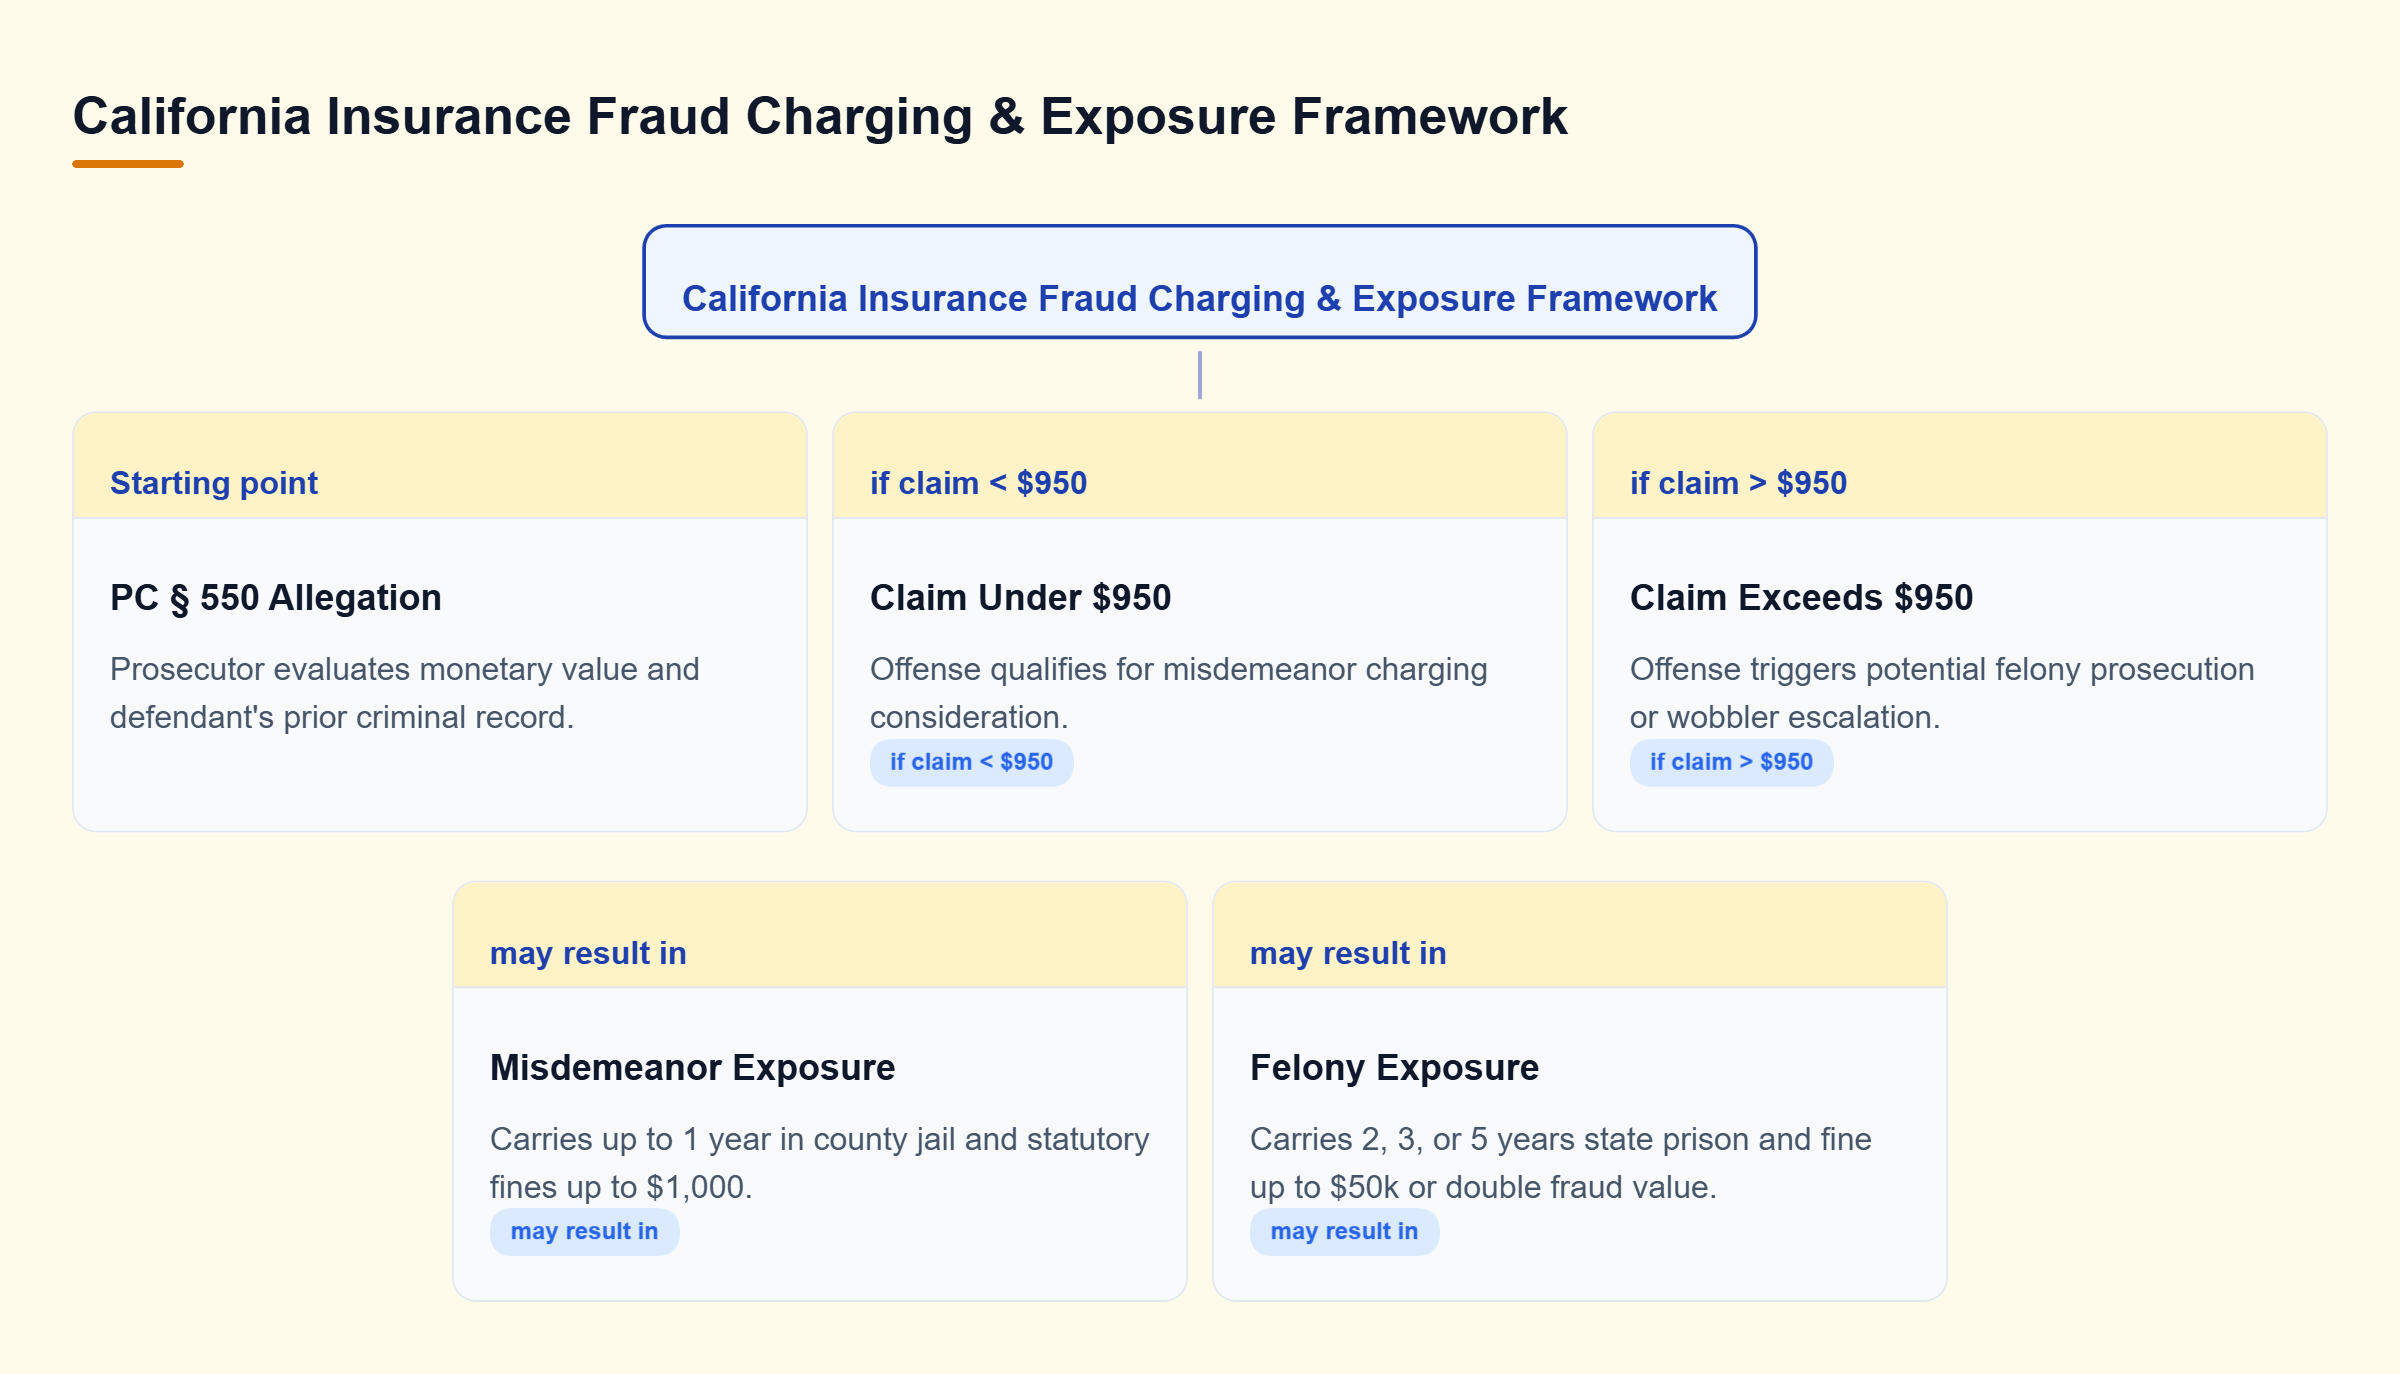Select the page heading at the top
This screenshot has height=1374, width=2400.
pyautogui.click(x=820, y=116)
